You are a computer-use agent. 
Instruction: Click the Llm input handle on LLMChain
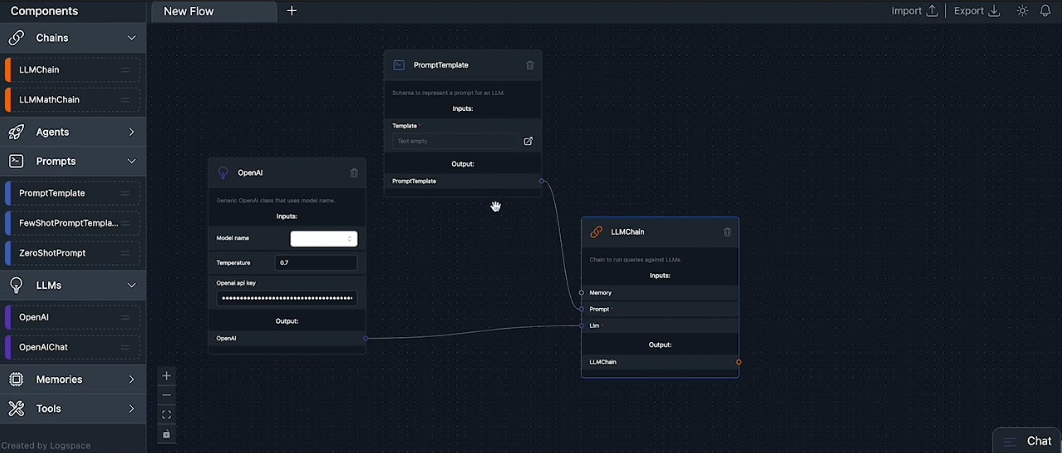point(581,326)
